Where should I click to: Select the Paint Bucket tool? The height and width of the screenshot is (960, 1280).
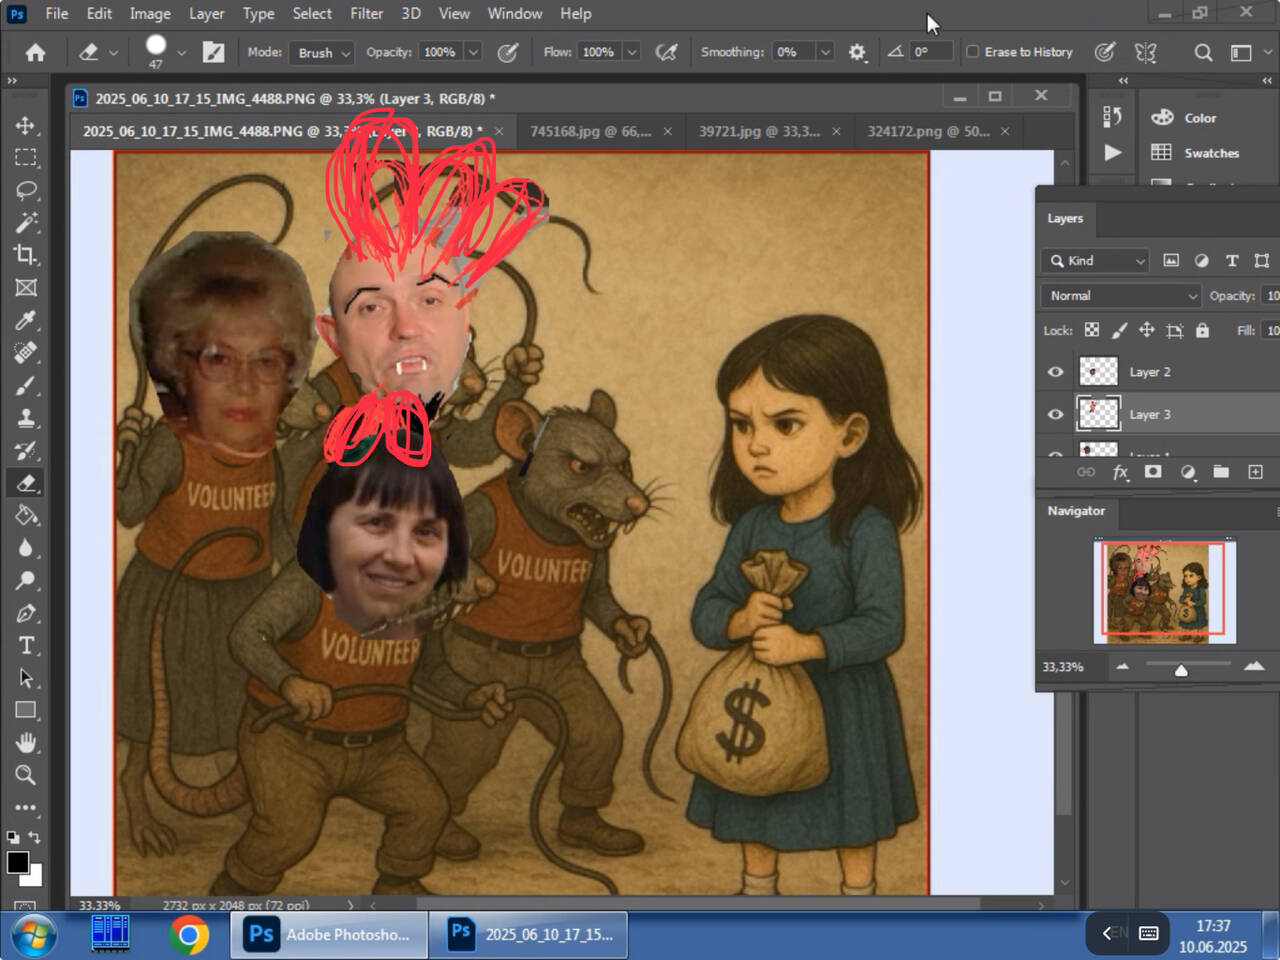pos(26,515)
